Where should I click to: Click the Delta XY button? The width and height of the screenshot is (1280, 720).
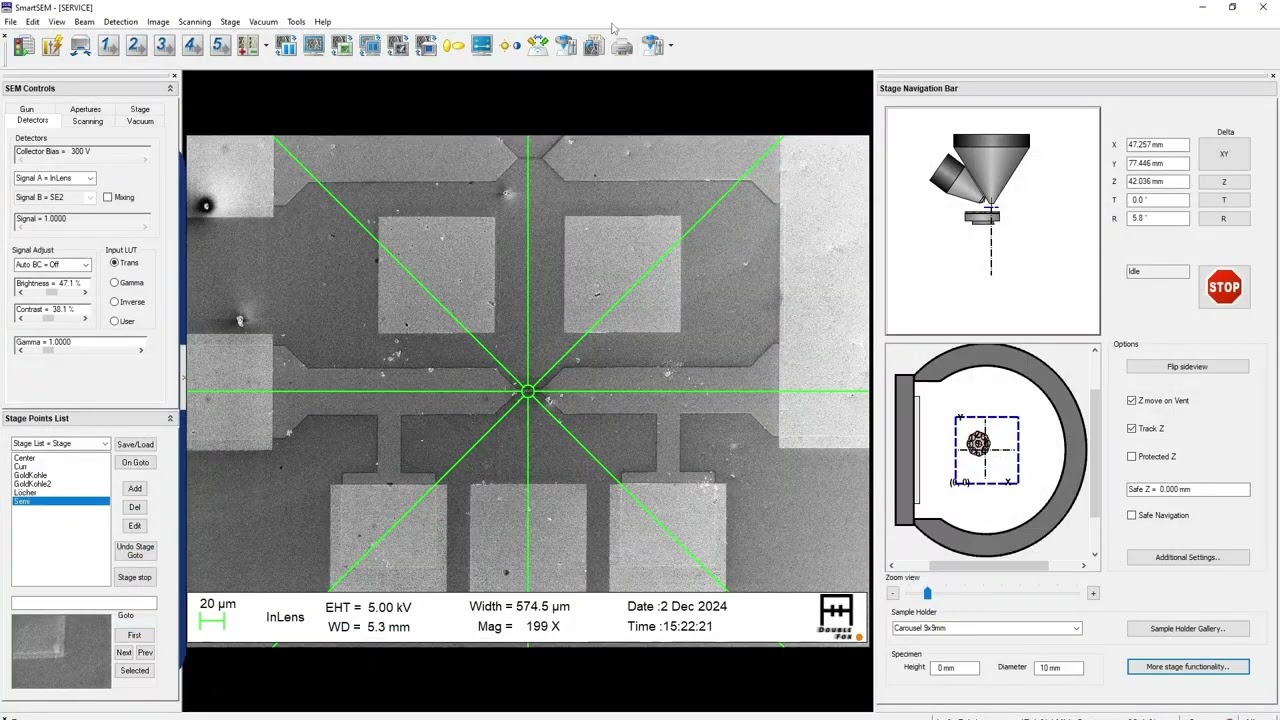coord(1224,154)
